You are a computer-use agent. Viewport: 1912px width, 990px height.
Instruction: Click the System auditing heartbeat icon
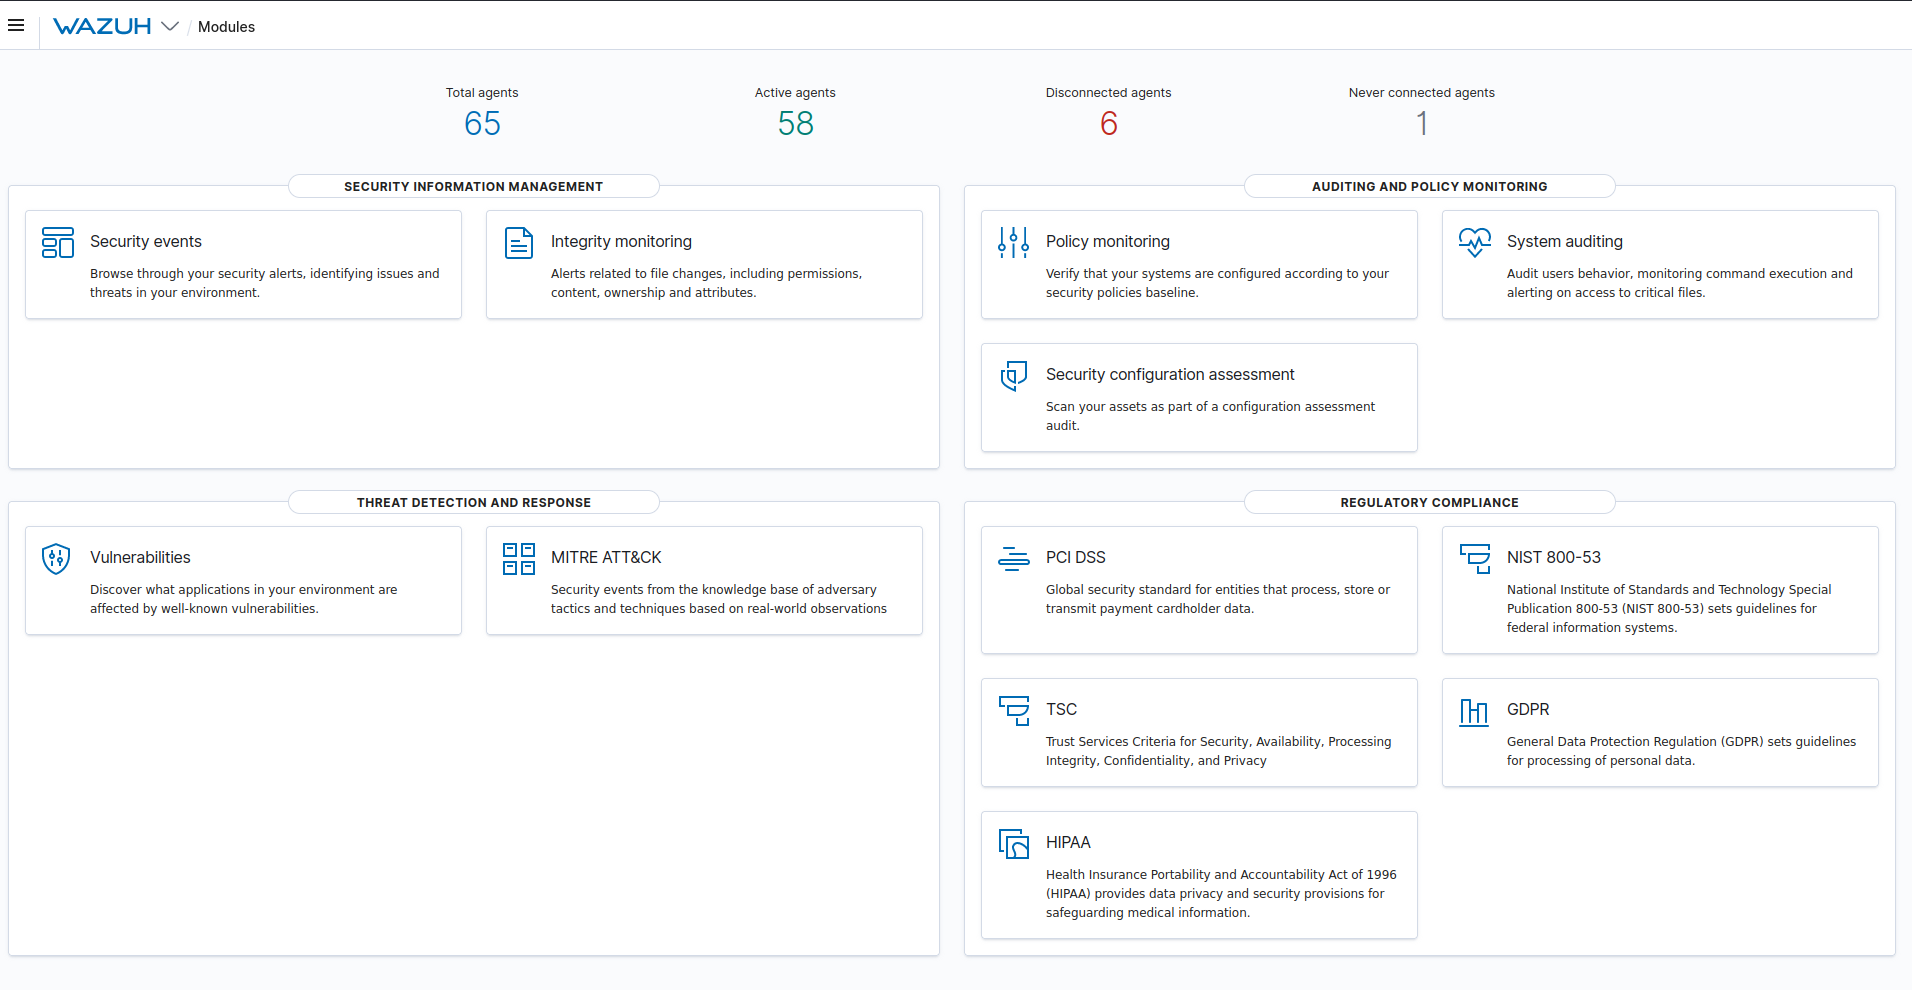pyautogui.click(x=1474, y=242)
